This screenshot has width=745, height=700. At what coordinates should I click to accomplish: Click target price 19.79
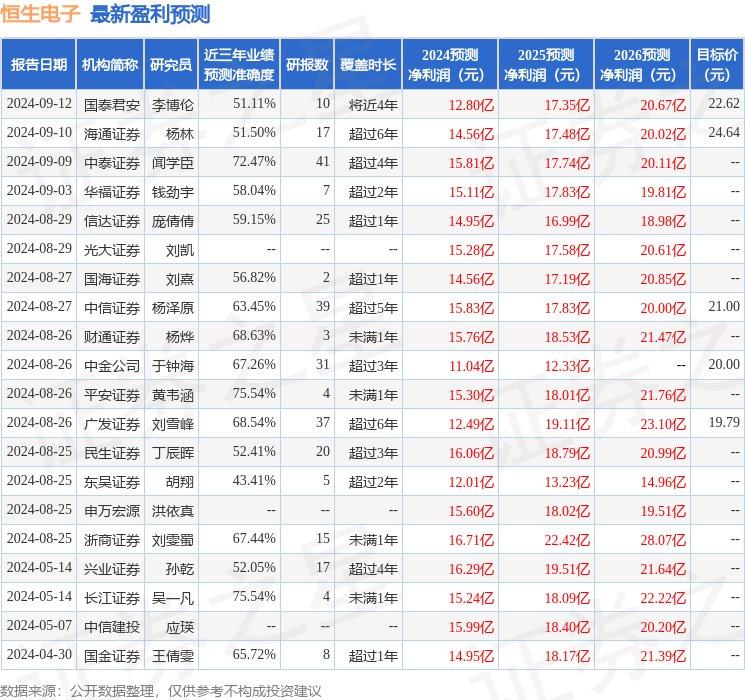[x=724, y=422]
